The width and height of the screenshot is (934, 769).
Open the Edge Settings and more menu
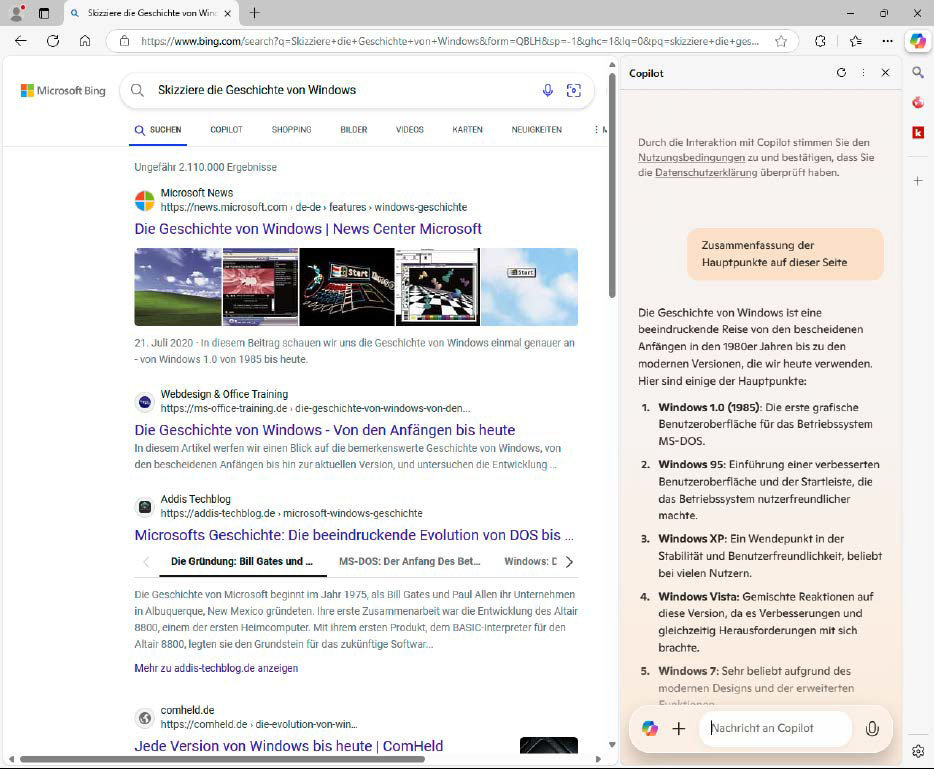888,41
